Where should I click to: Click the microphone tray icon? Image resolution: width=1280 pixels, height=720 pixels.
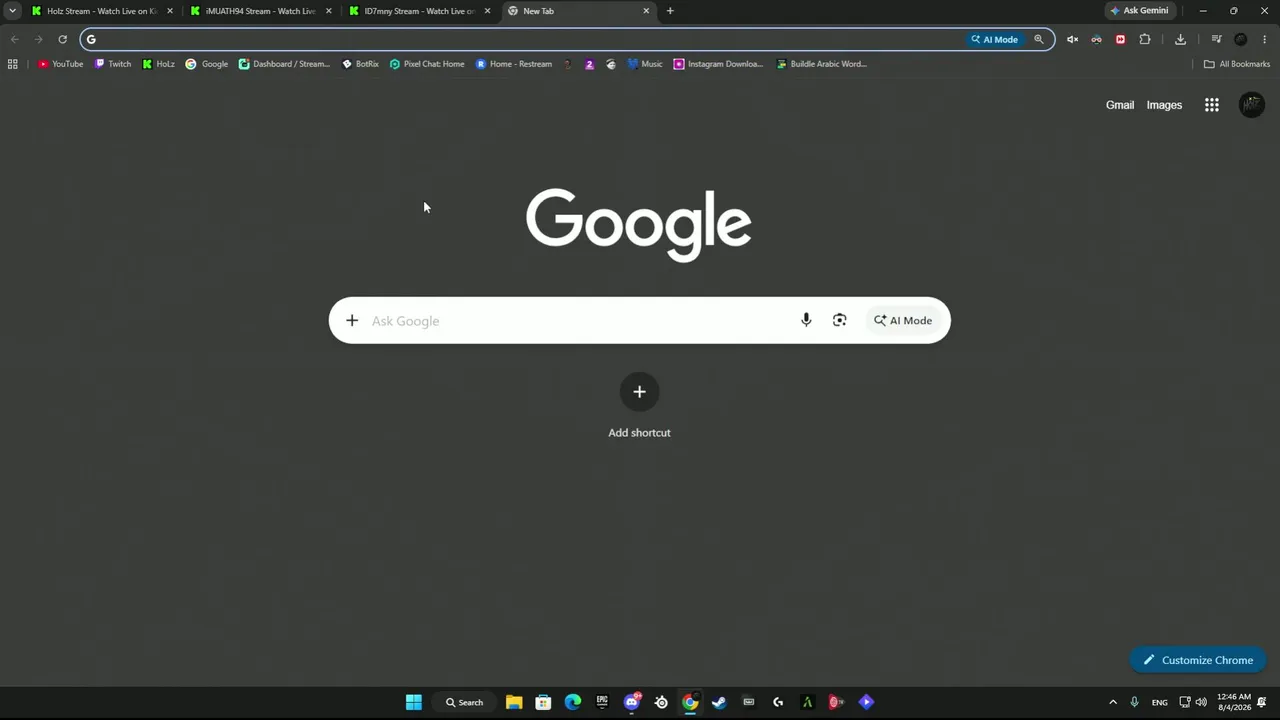click(x=1134, y=702)
